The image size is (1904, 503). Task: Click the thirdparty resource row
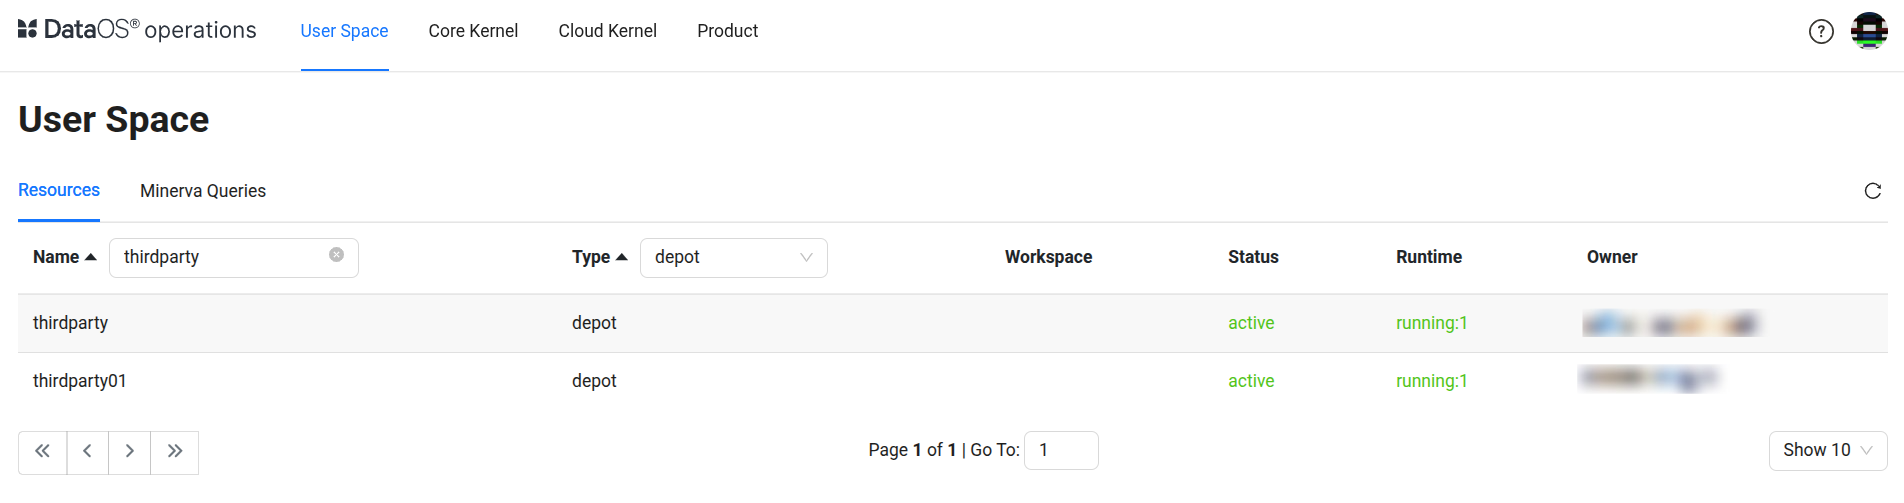[x=71, y=323]
